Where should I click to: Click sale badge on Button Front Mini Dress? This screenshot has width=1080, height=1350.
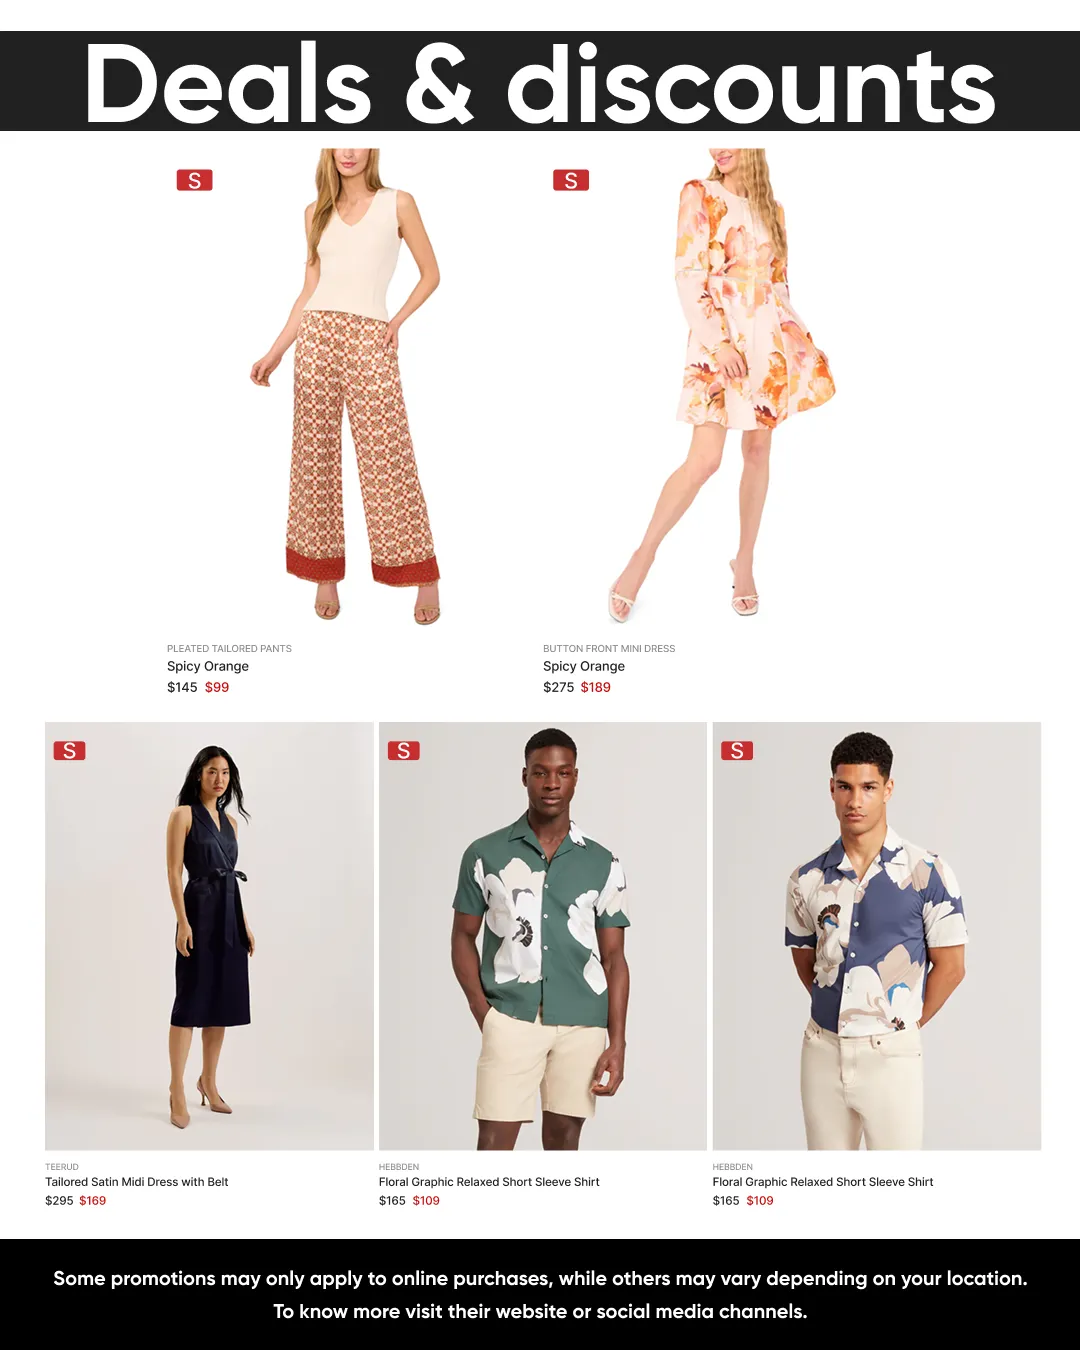(571, 180)
